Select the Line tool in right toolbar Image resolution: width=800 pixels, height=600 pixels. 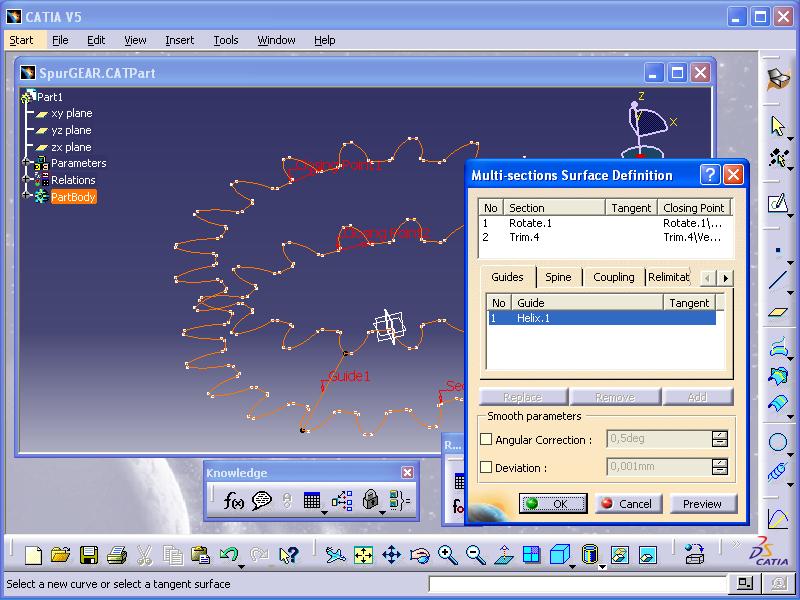[778, 281]
